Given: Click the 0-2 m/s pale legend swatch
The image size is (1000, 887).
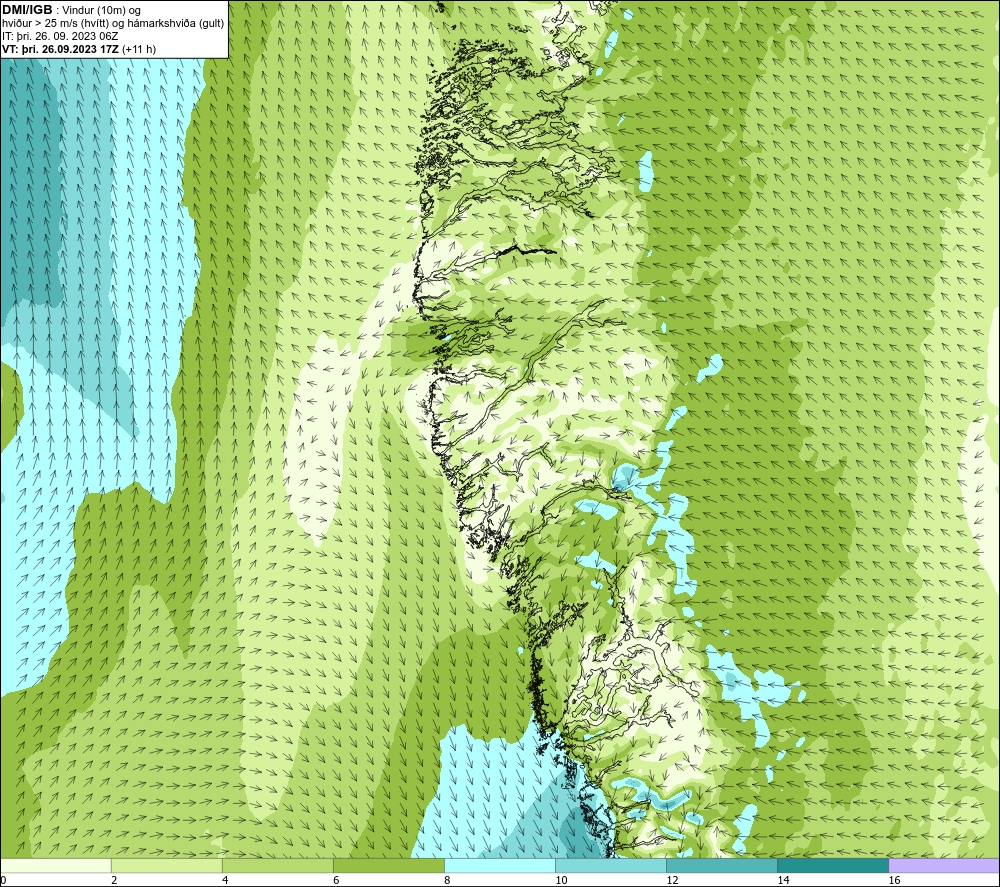Looking at the screenshot, I should [x=56, y=865].
